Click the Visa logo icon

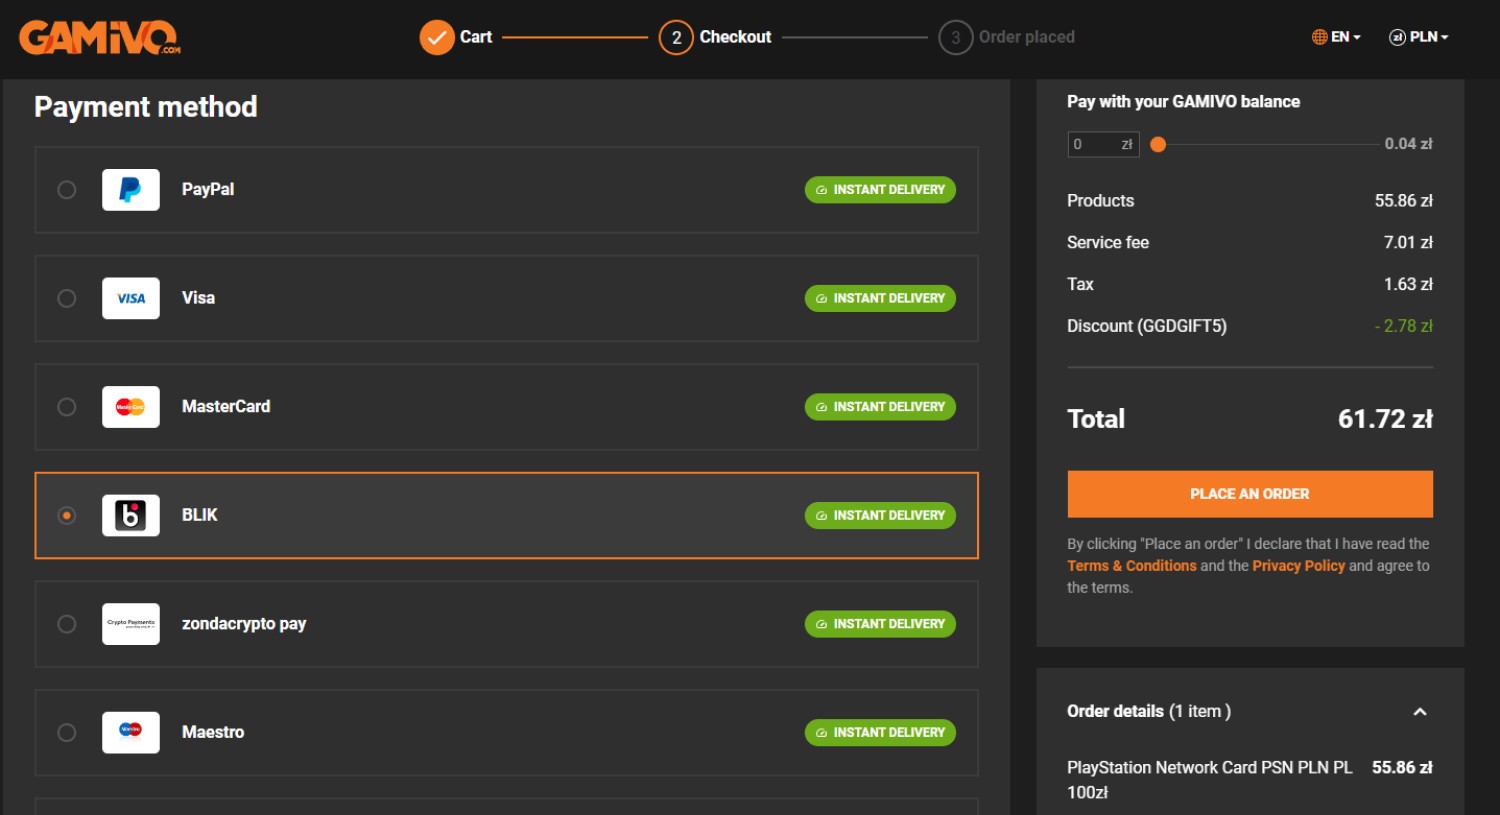click(x=131, y=298)
